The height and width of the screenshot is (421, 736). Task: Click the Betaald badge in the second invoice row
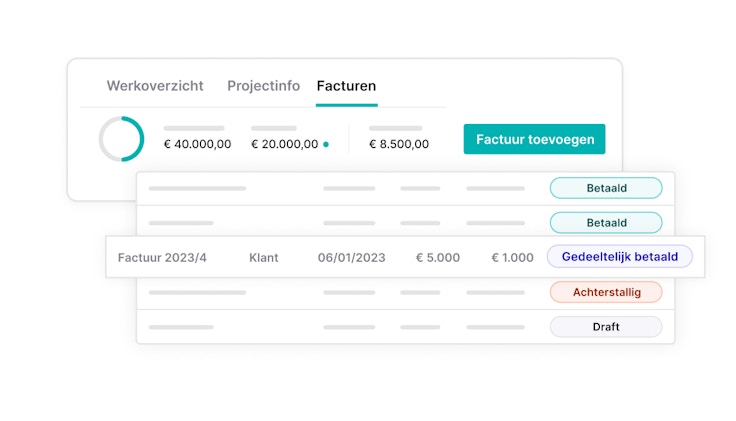606,223
